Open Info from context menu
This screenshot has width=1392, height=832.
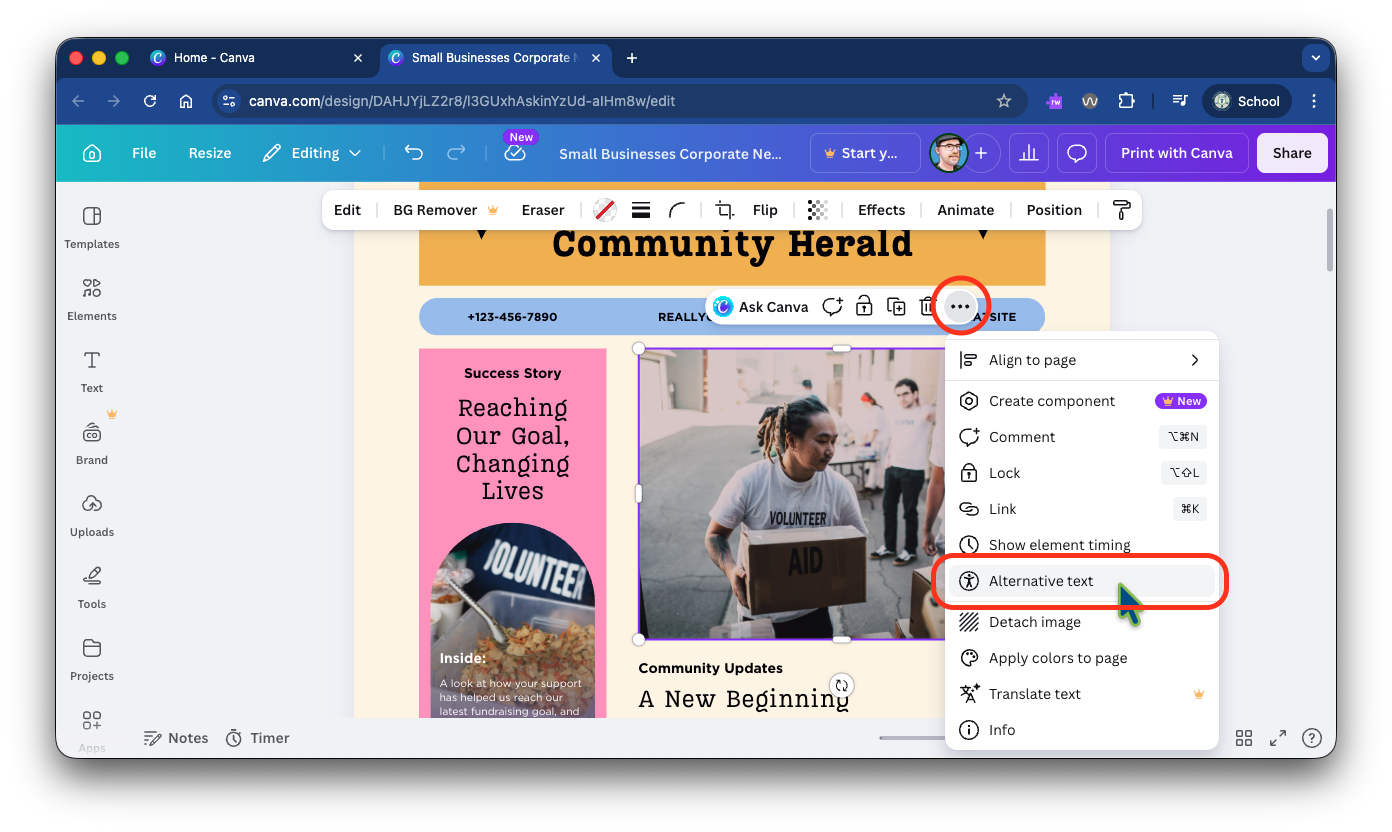[1082, 730]
